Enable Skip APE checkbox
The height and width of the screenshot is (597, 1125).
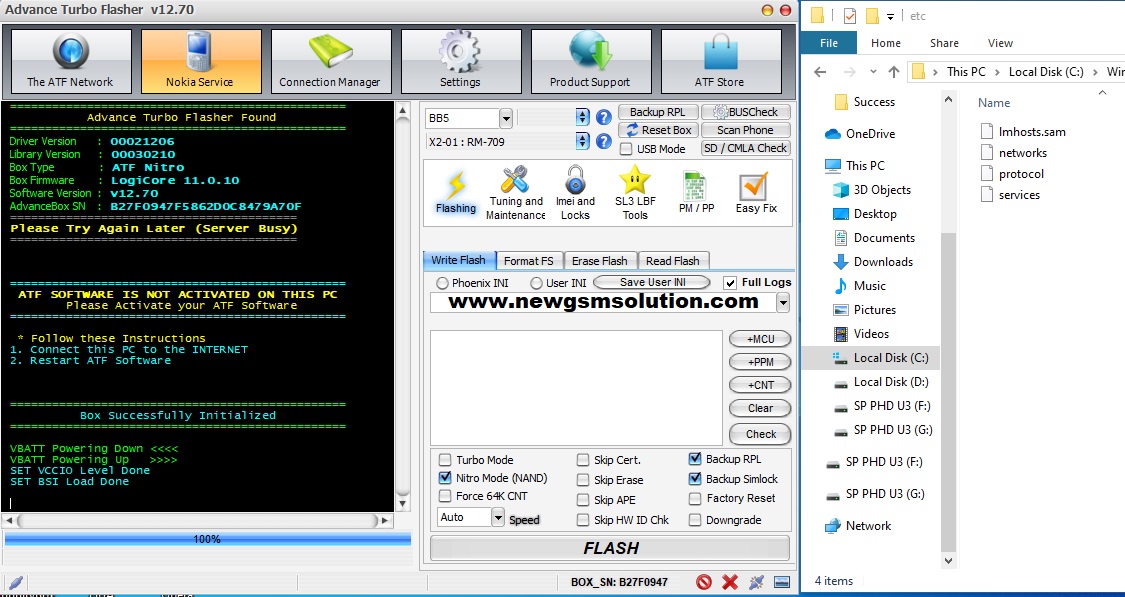coord(583,500)
